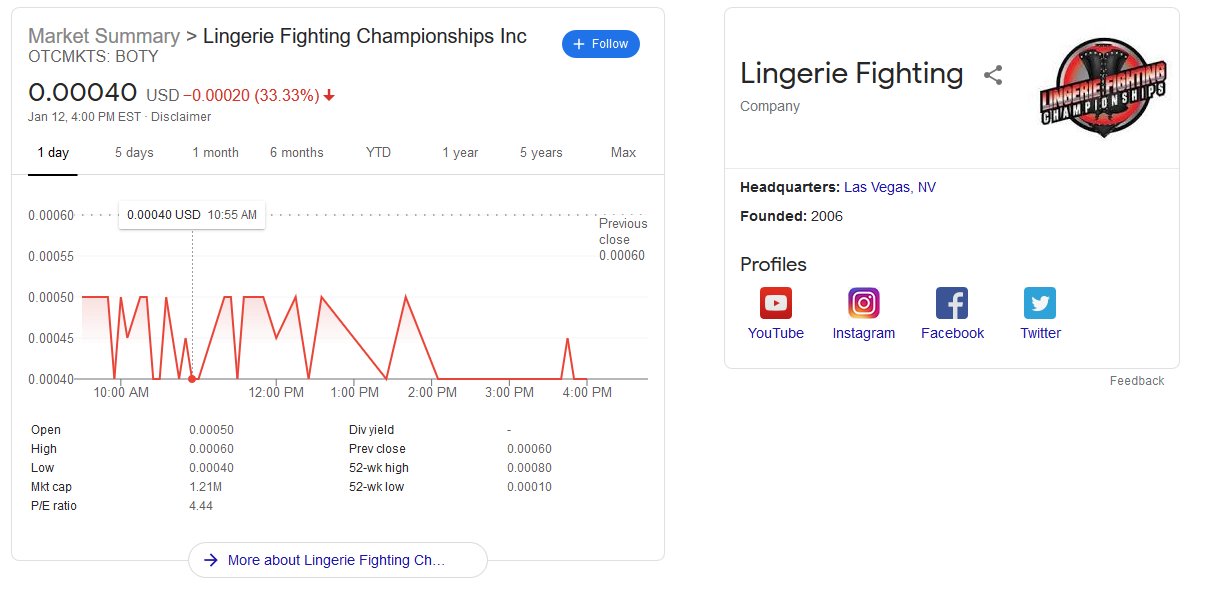Show the 1 year chart range

click(460, 153)
